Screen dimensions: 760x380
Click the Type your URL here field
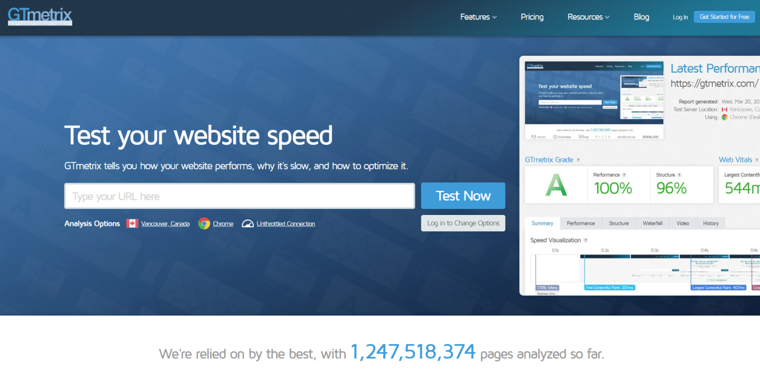pyautogui.click(x=239, y=196)
